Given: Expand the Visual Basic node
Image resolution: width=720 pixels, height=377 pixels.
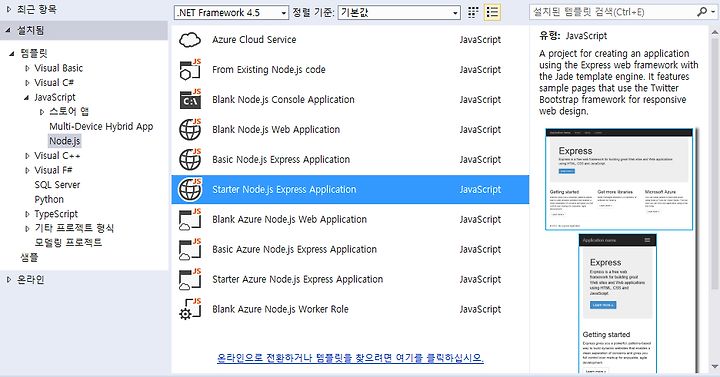Looking at the screenshot, I should click(27, 68).
